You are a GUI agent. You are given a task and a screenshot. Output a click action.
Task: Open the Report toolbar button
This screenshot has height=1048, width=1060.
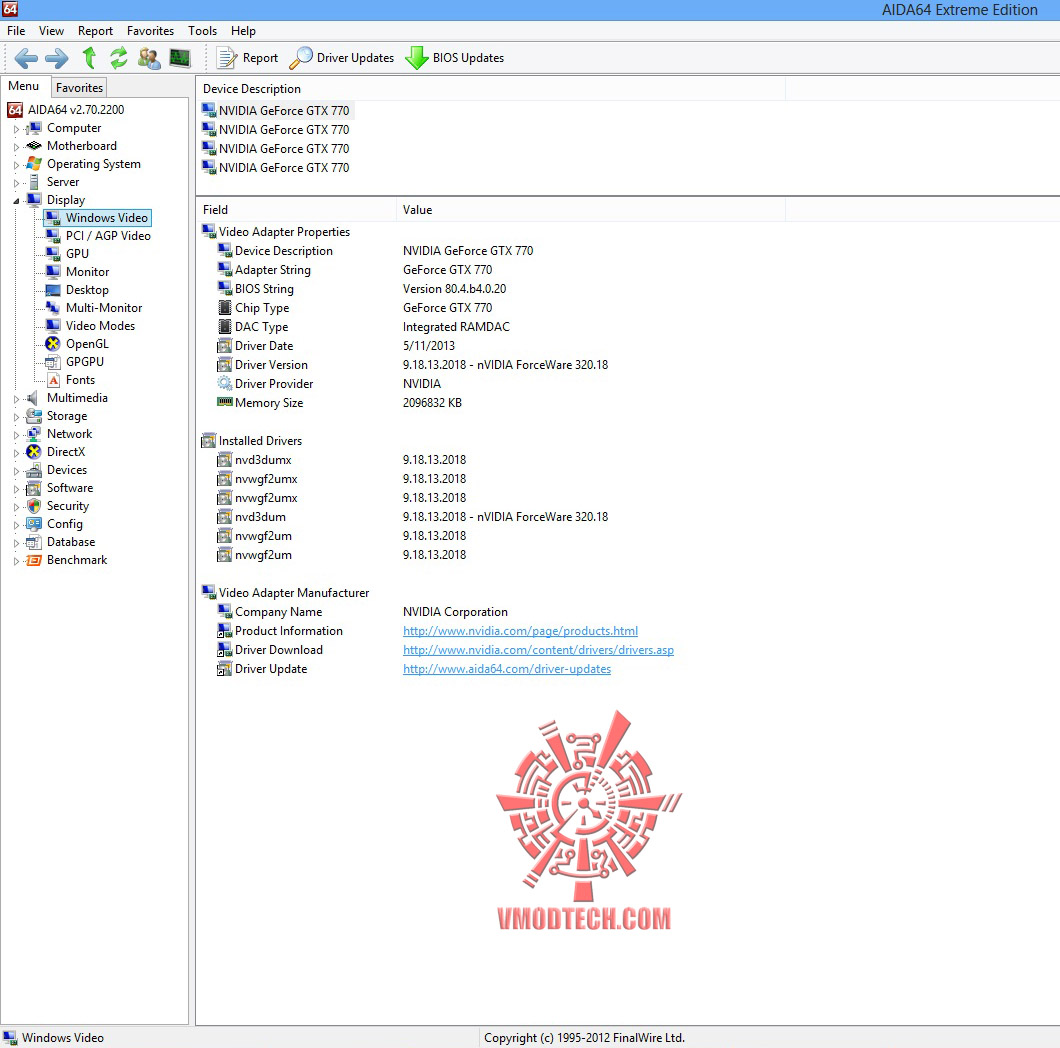pyautogui.click(x=247, y=58)
